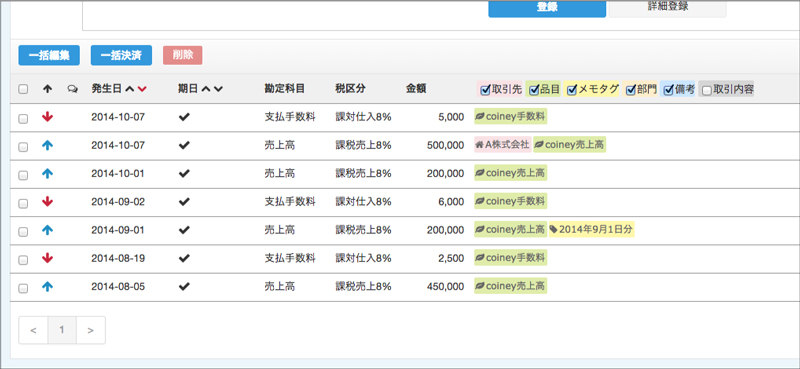Uncheck the 品目 column filter

point(534,90)
